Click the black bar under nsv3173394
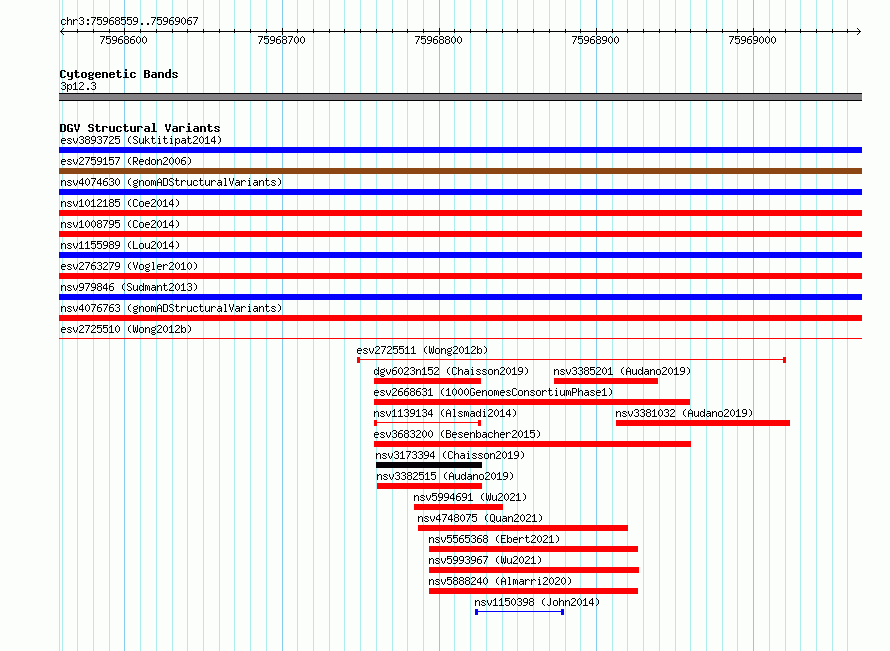 click(429, 465)
